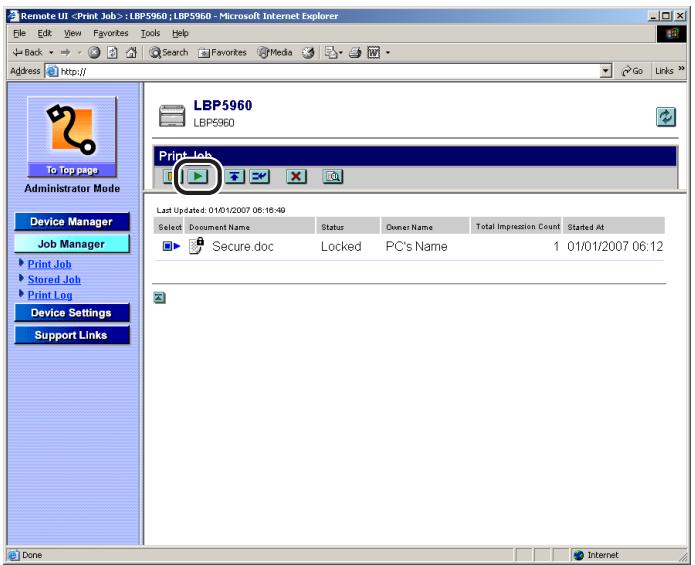The height and width of the screenshot is (565, 695).
Task: Click the secured document icon for Secure.doc
Action: pyautogui.click(x=196, y=245)
